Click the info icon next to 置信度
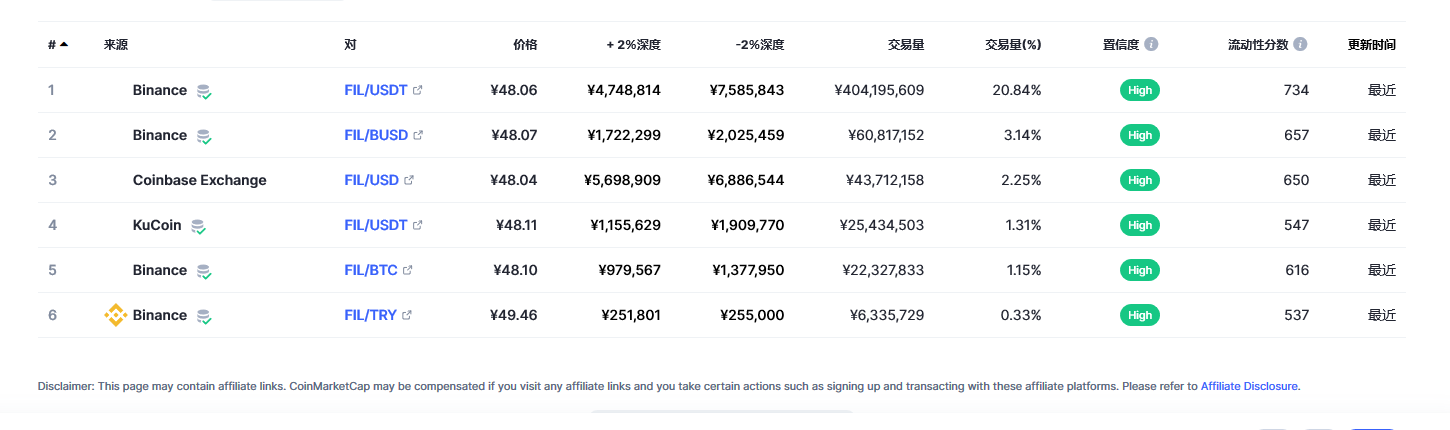 pos(1151,45)
